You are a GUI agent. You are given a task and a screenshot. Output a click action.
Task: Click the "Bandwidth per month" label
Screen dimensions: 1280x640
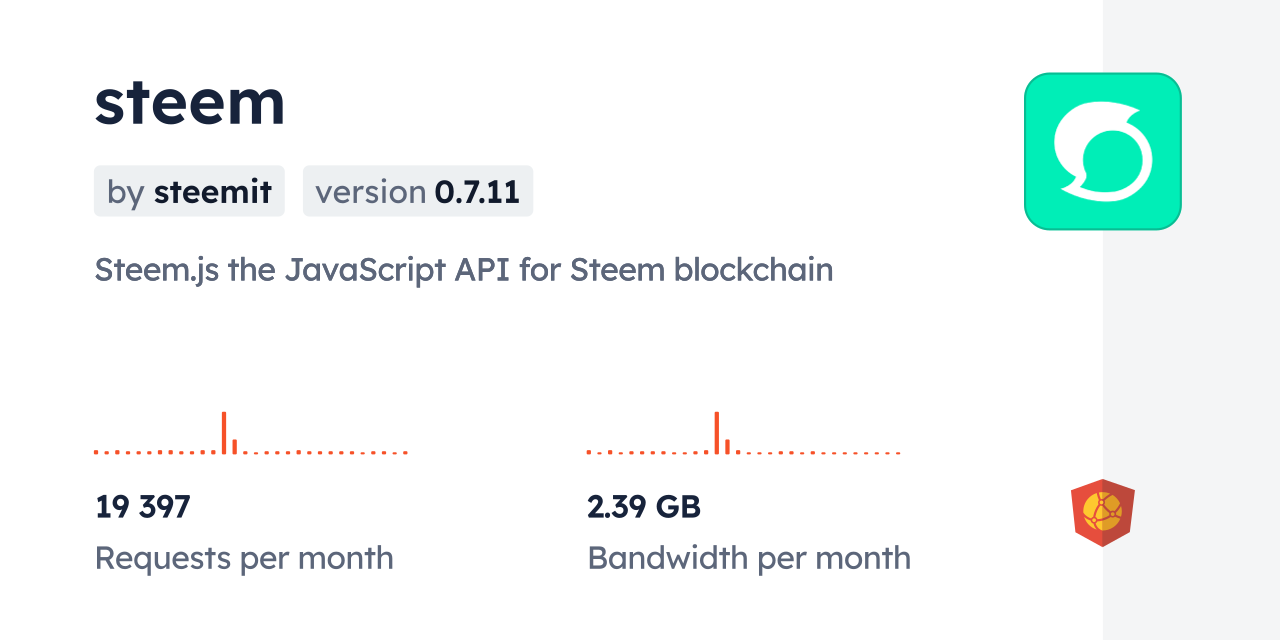tap(749, 558)
